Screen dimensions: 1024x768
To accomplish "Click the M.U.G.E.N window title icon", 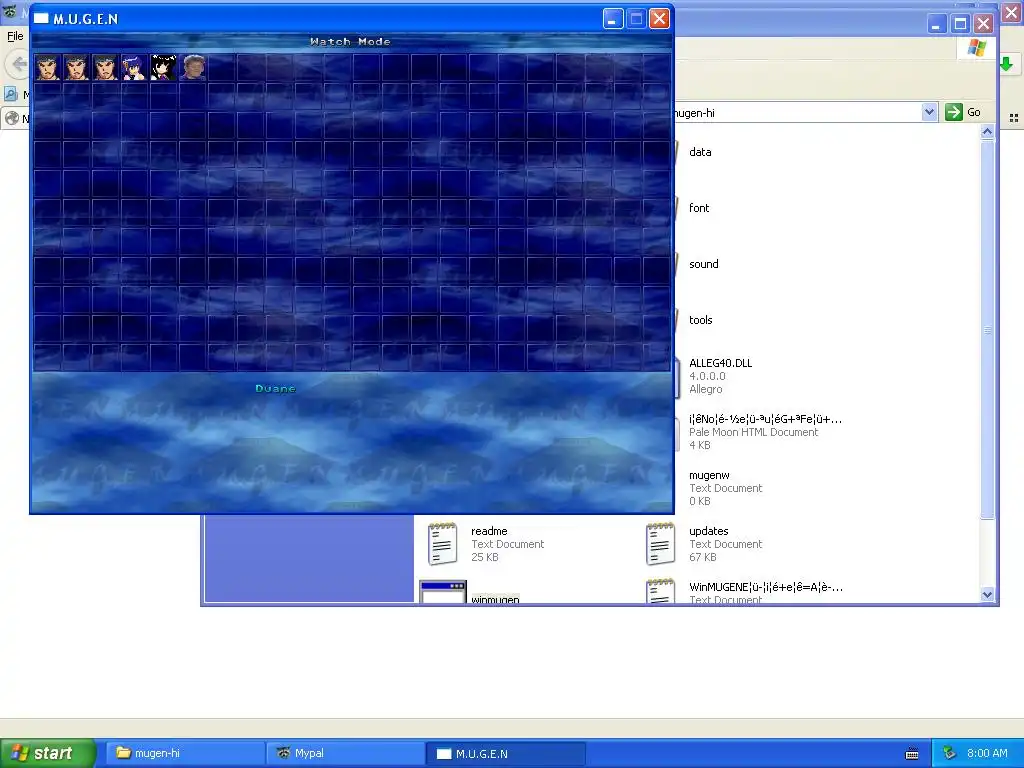I will click(x=41, y=19).
